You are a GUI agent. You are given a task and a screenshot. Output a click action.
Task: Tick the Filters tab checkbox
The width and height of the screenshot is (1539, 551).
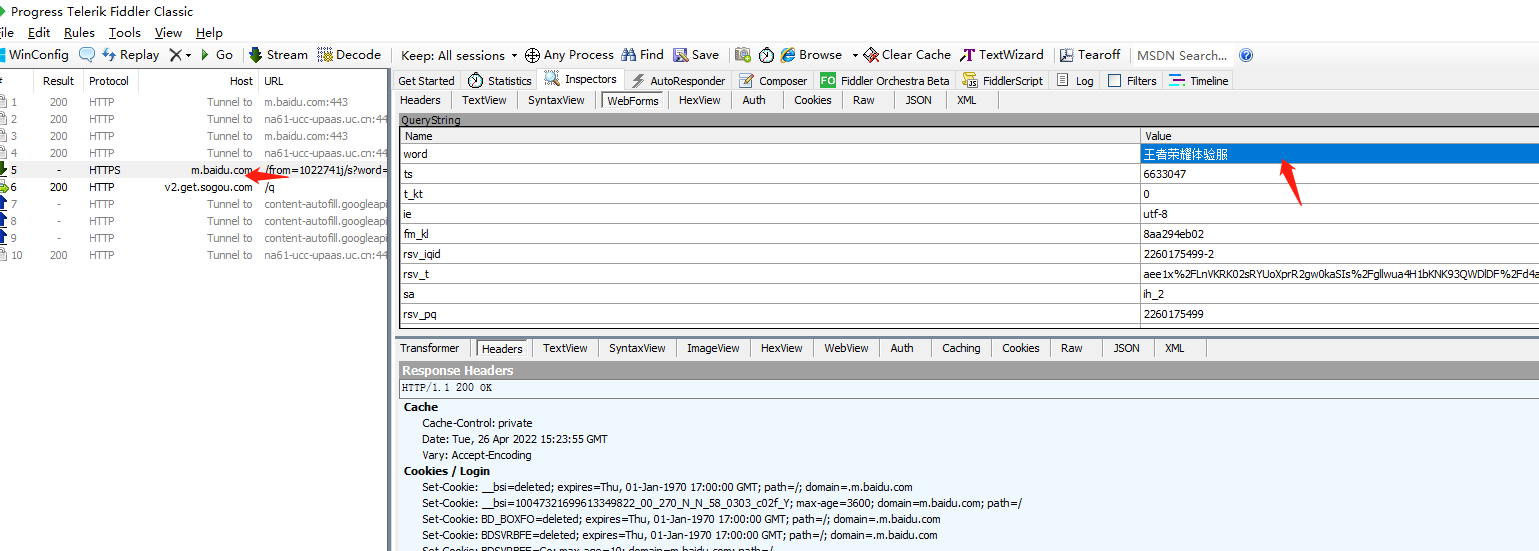1115,81
